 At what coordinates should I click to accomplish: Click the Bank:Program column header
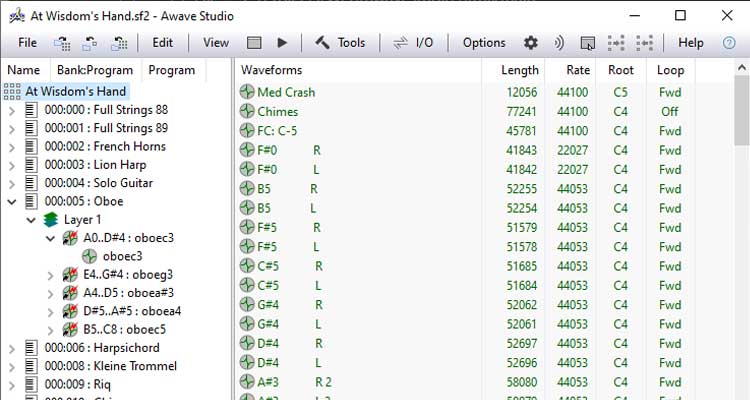[95, 70]
